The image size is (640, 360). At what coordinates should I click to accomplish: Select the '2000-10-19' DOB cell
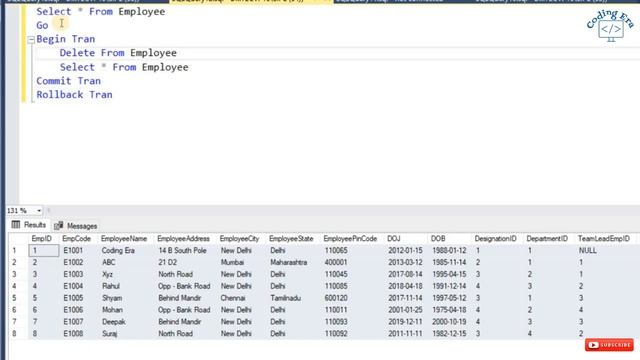point(449,322)
